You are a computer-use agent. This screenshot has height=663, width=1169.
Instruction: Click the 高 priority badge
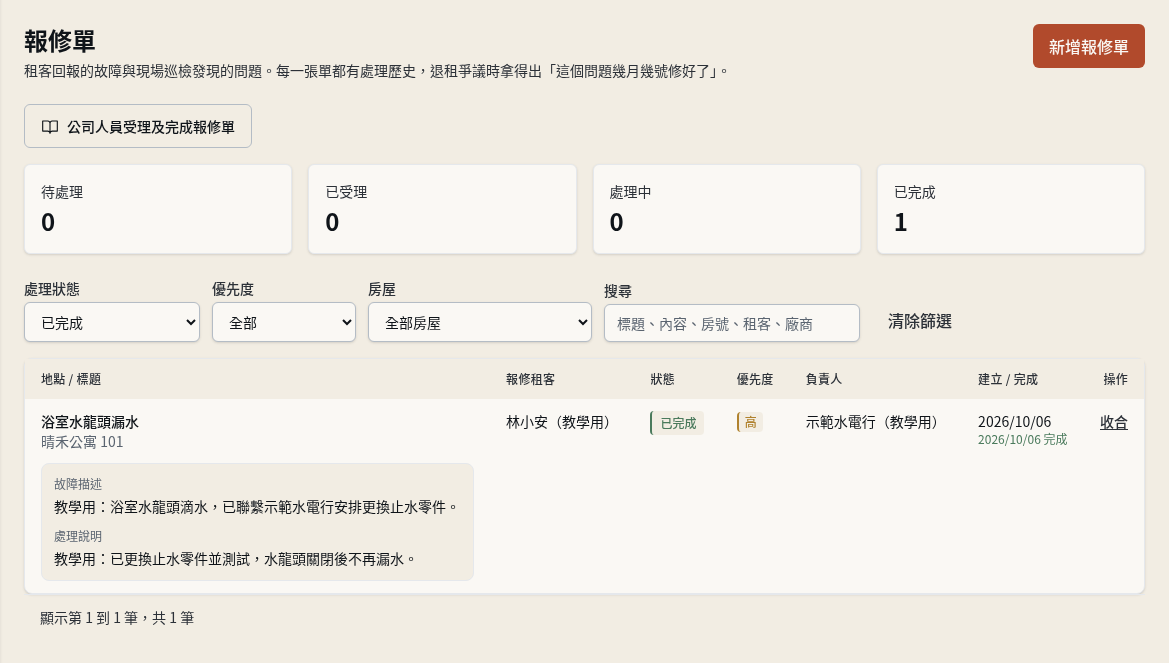[749, 422]
